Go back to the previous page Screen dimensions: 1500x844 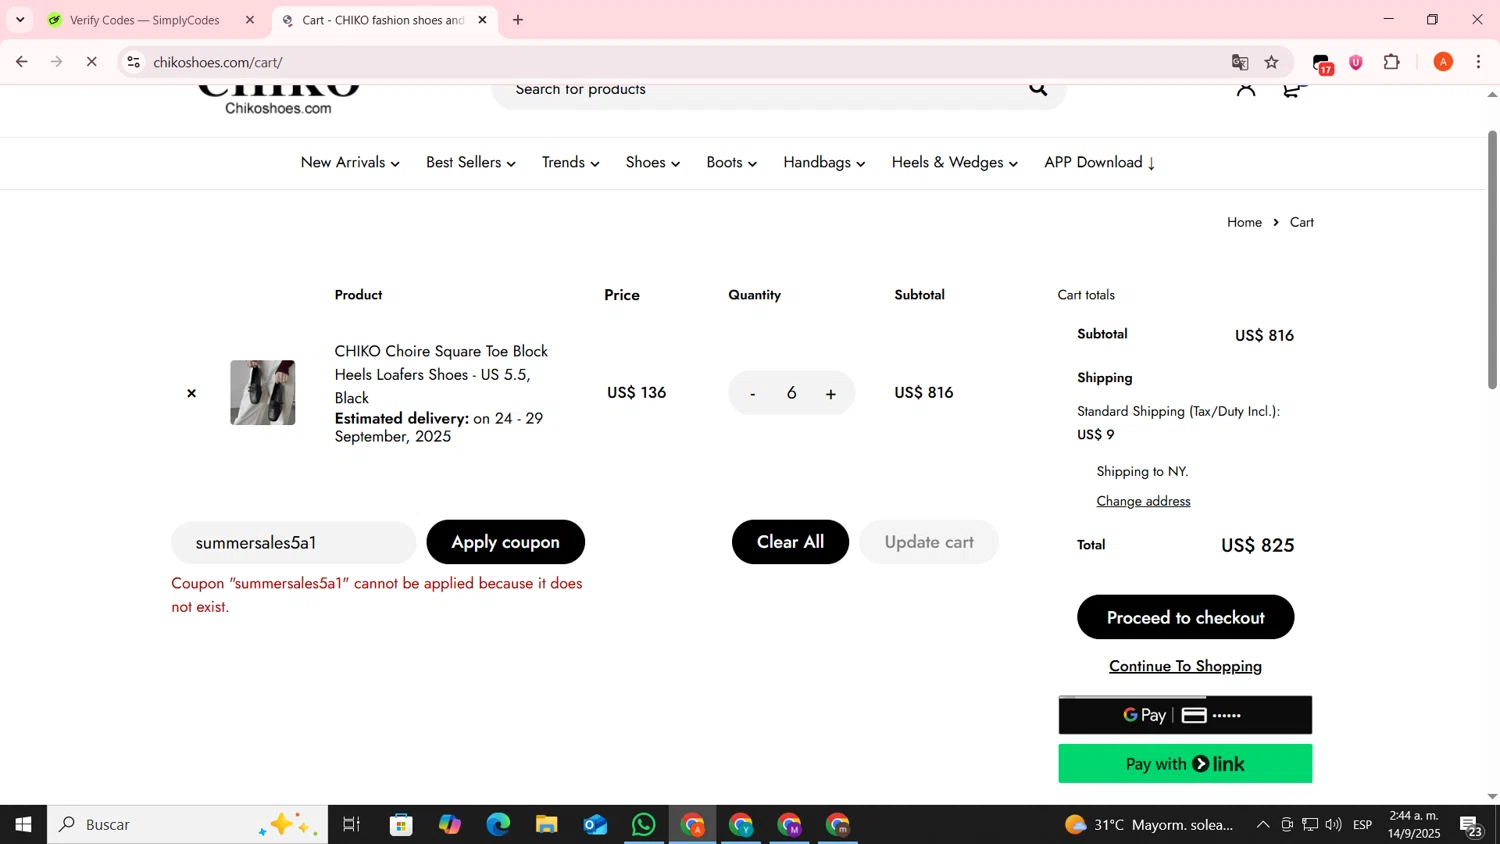[21, 62]
